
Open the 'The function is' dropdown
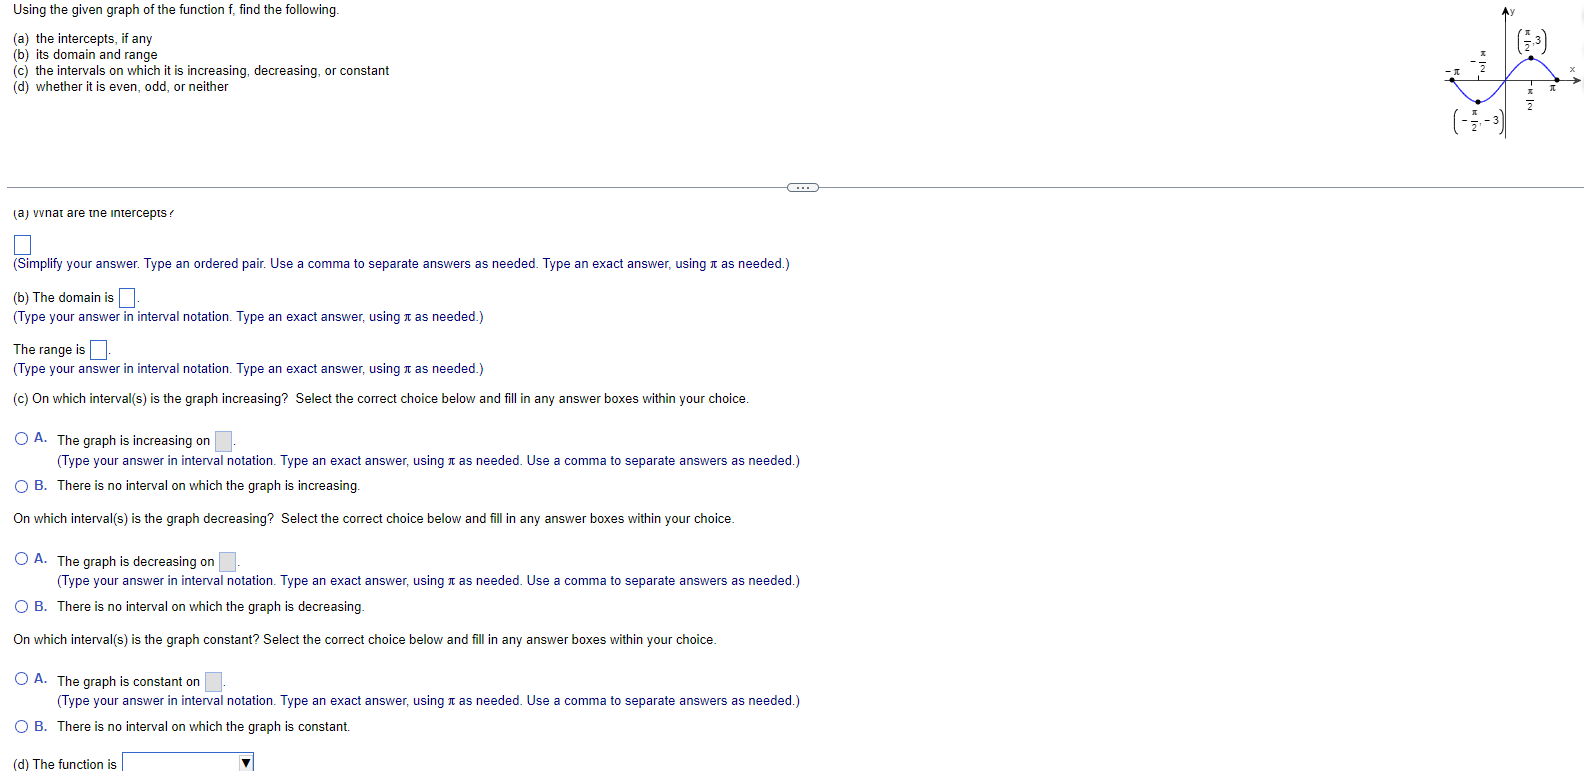coord(188,763)
